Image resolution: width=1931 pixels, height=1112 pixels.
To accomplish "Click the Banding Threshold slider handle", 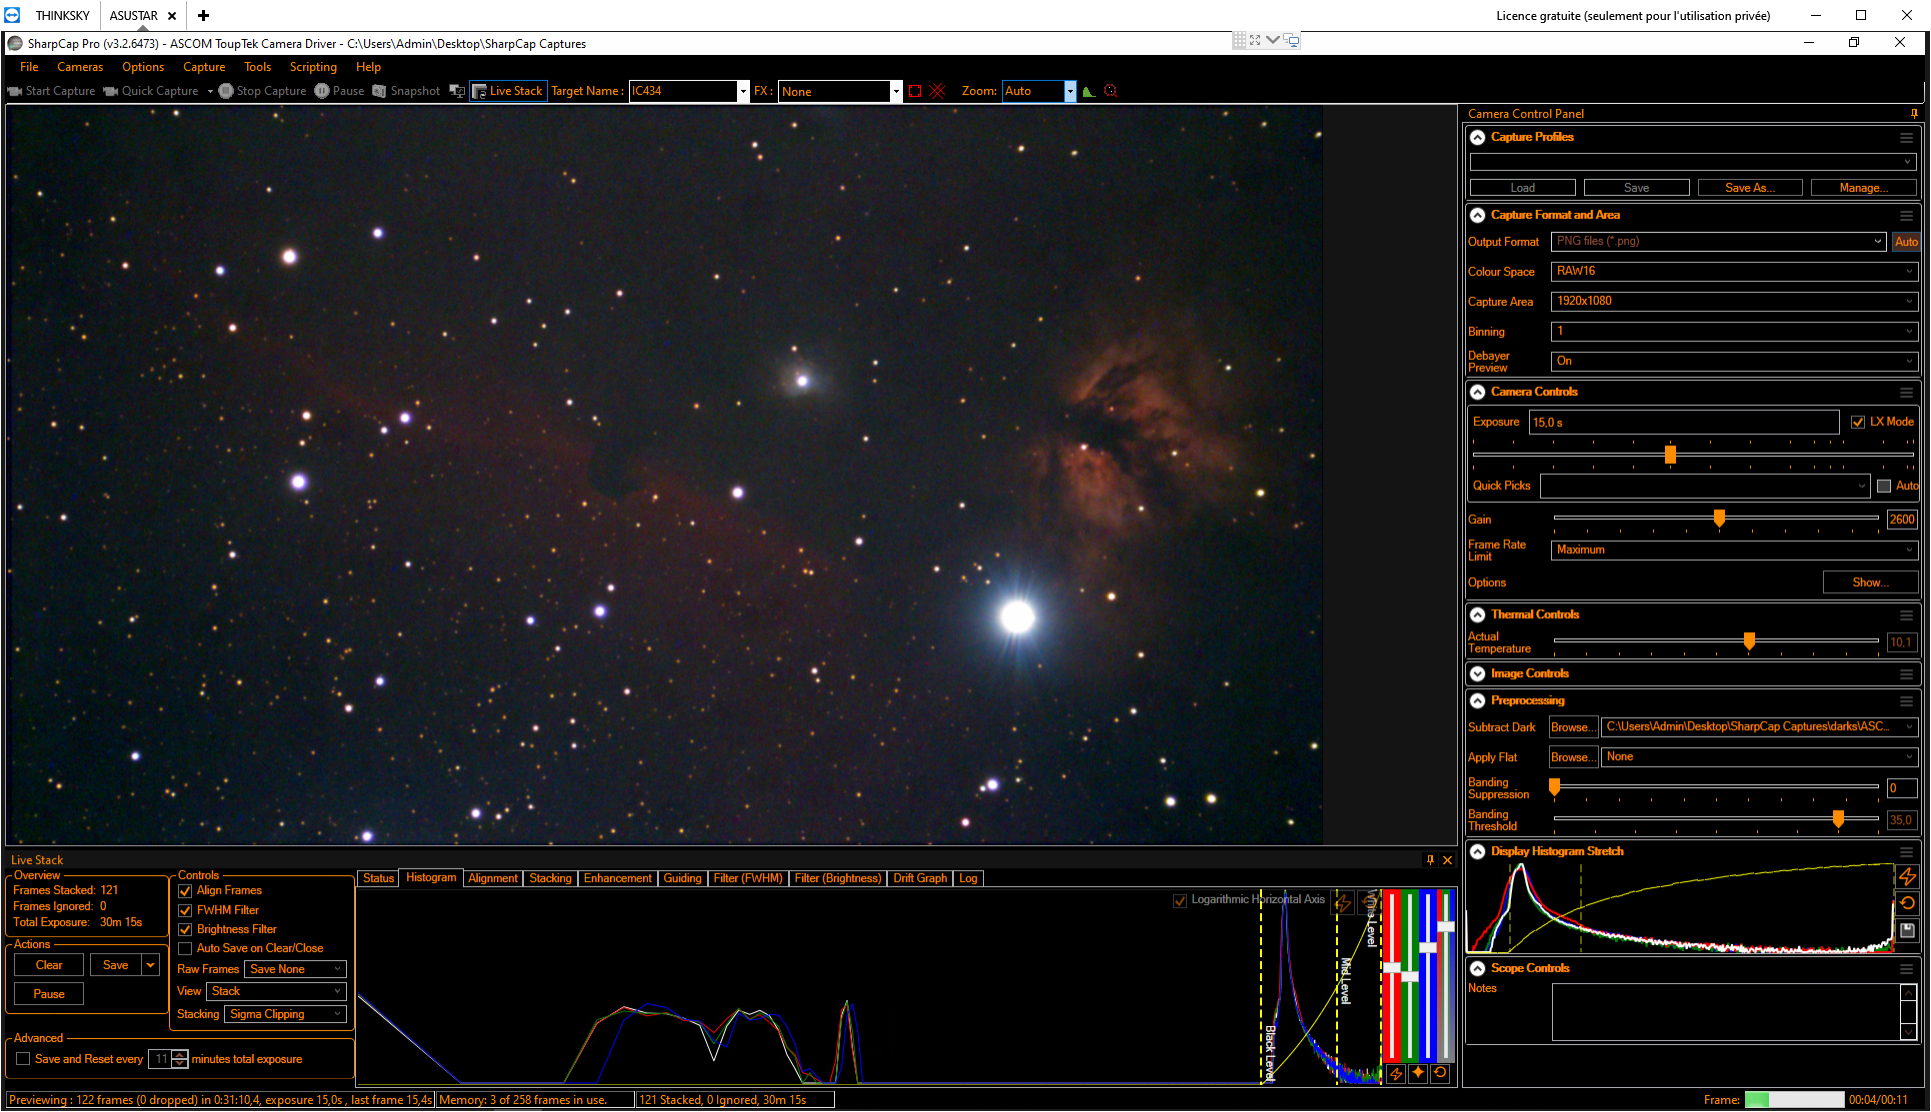I will [1838, 819].
